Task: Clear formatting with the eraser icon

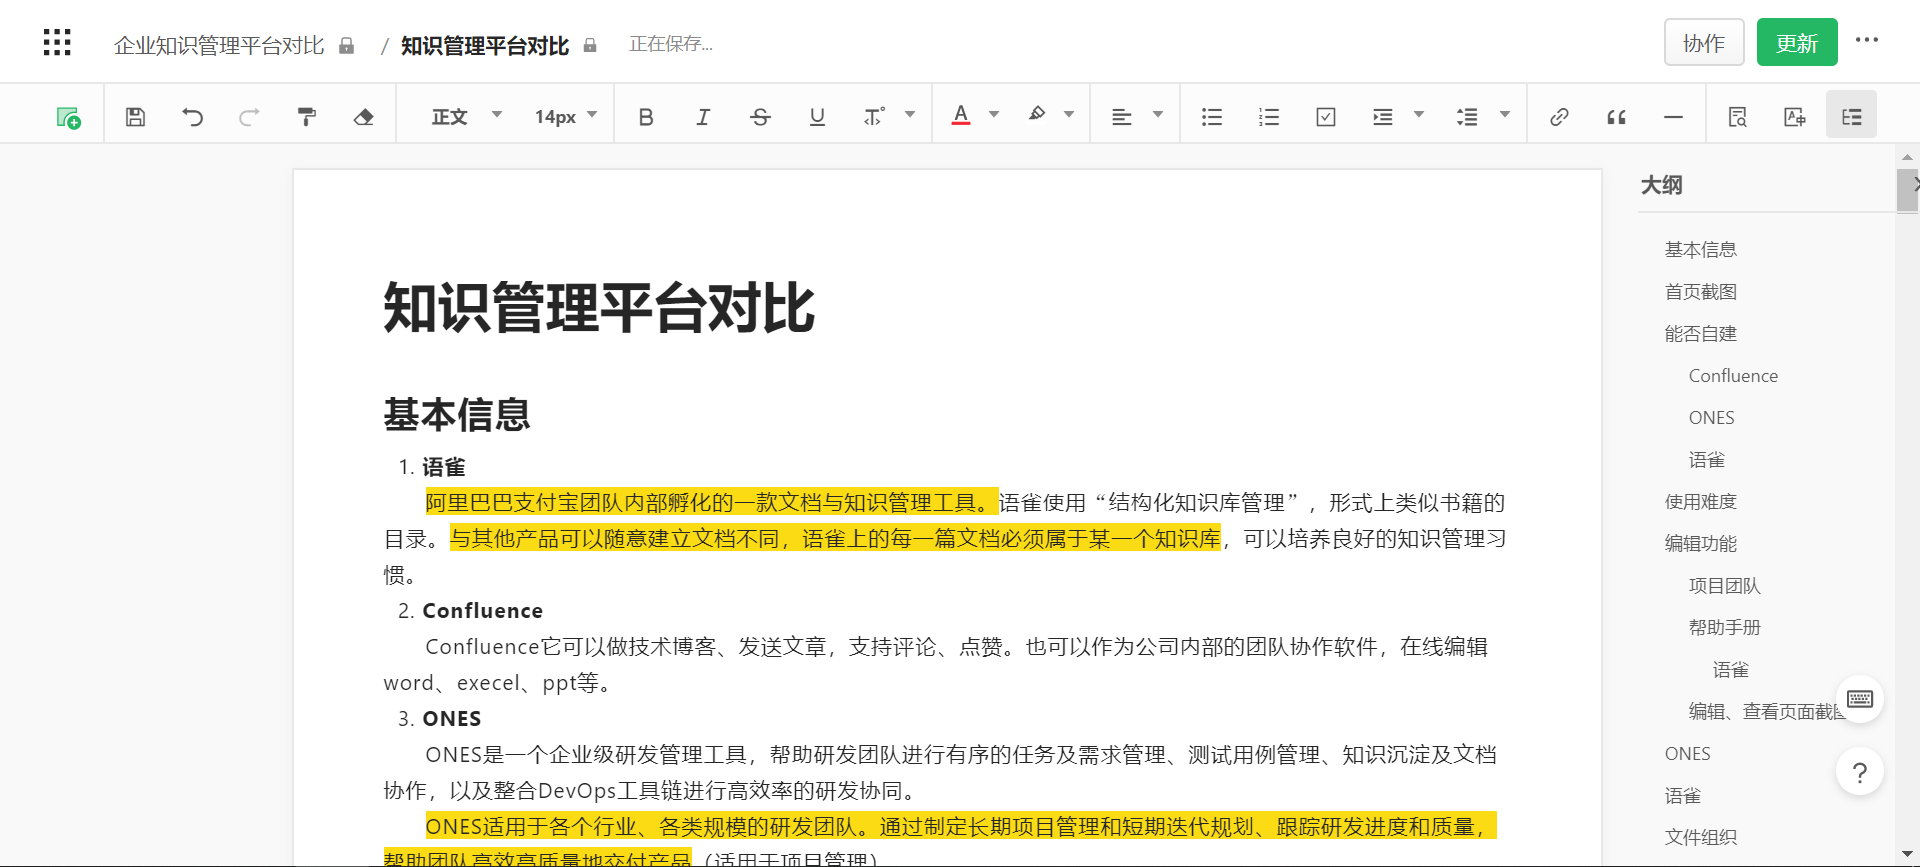Action: coord(364,117)
